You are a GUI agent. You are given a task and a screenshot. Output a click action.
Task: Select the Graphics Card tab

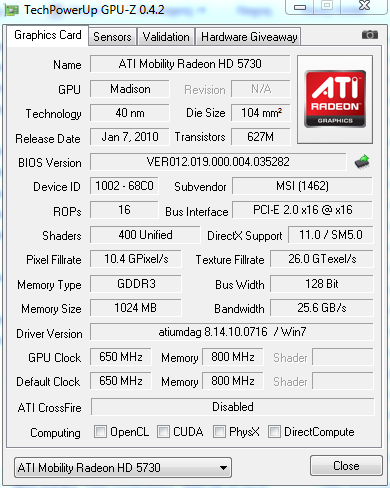click(48, 35)
